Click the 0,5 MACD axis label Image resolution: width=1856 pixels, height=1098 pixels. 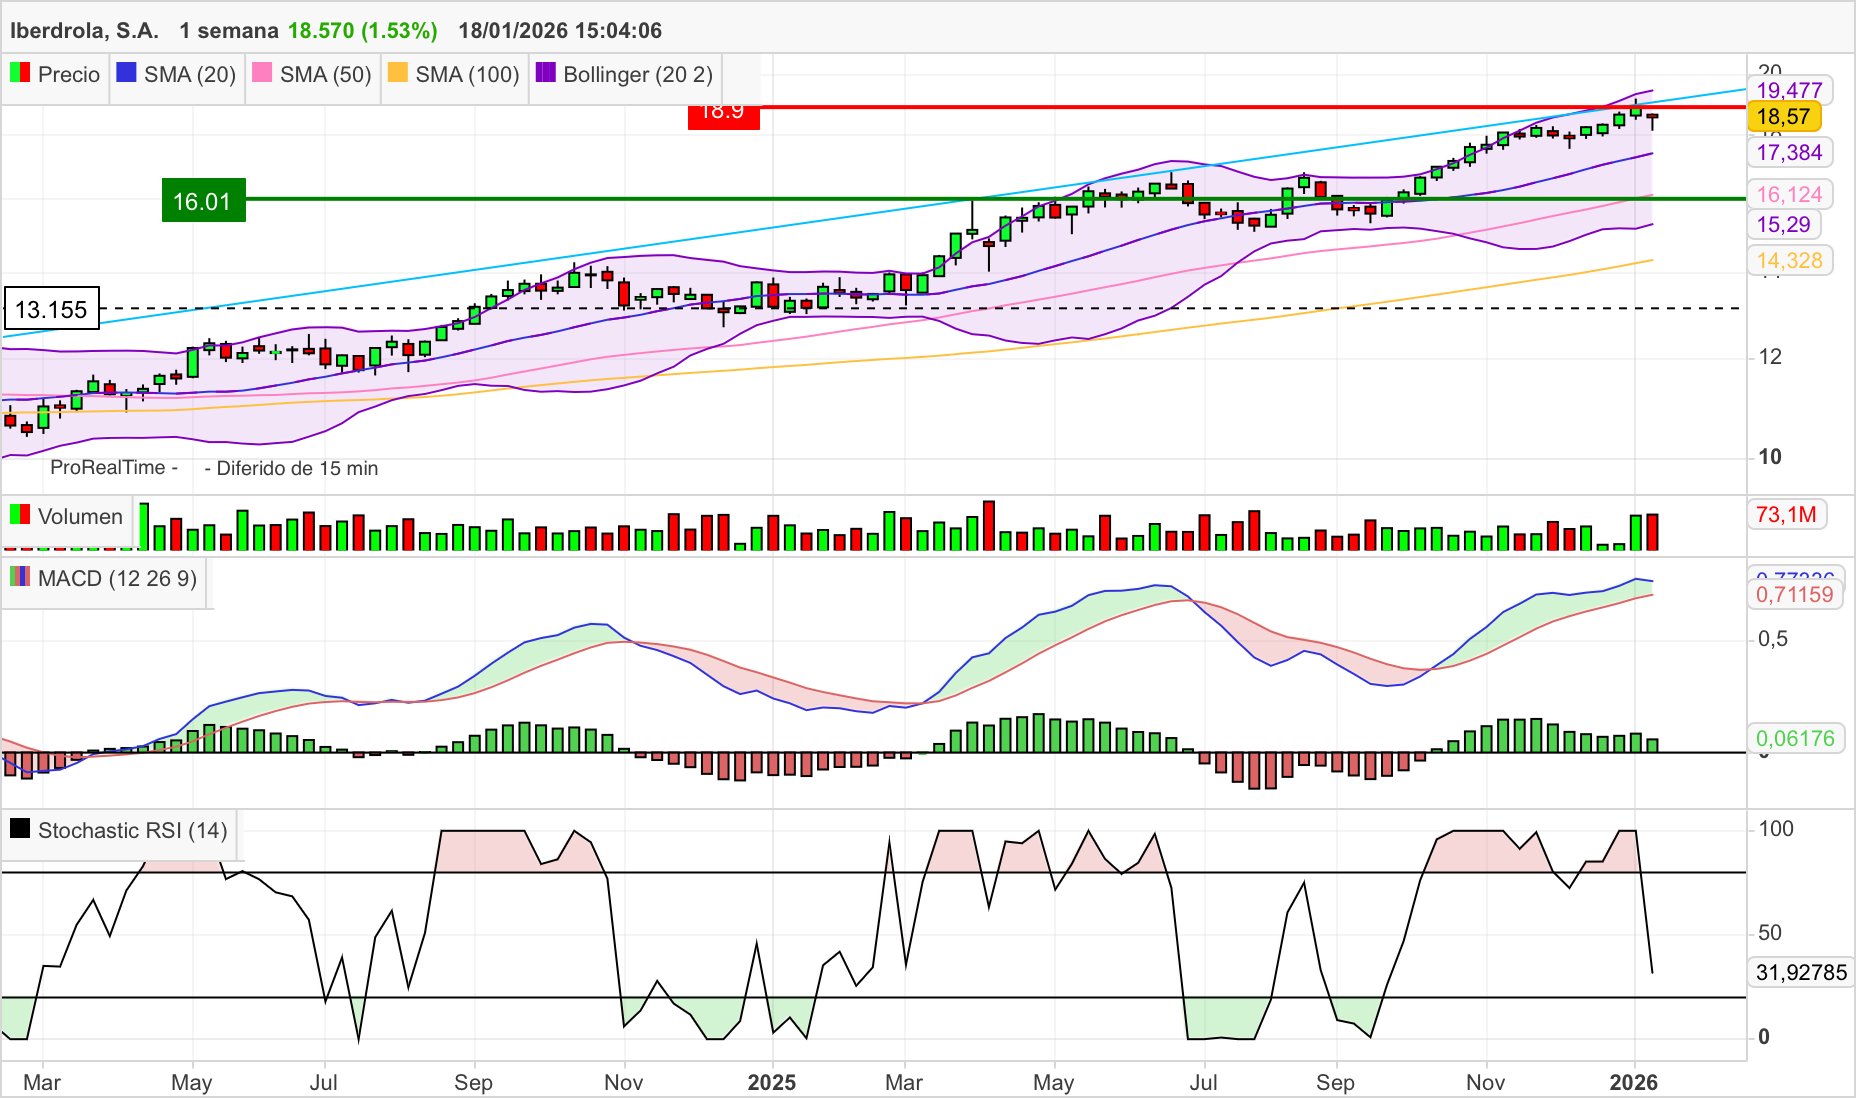(1773, 639)
